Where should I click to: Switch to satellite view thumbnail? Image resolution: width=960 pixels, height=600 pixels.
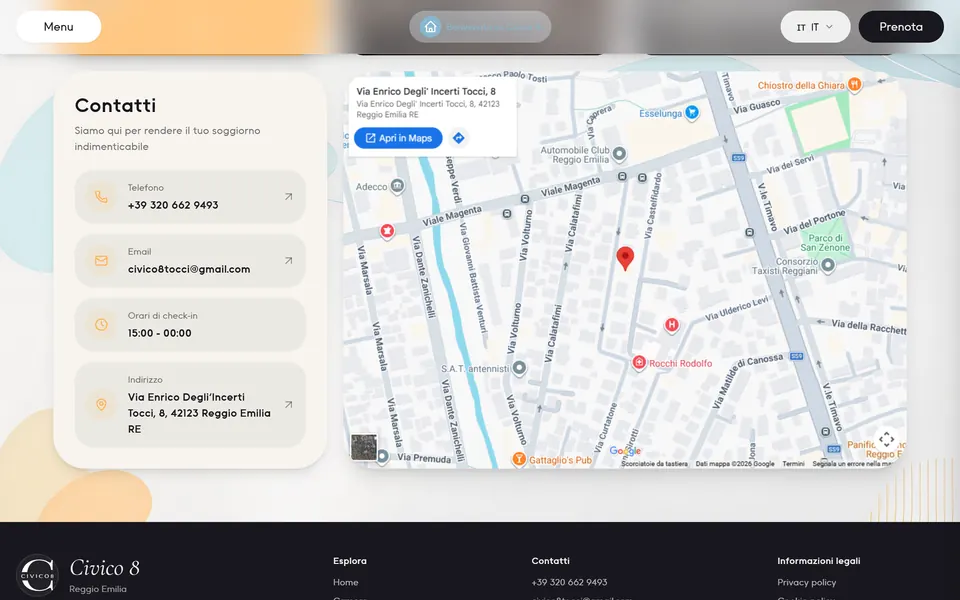[364, 447]
